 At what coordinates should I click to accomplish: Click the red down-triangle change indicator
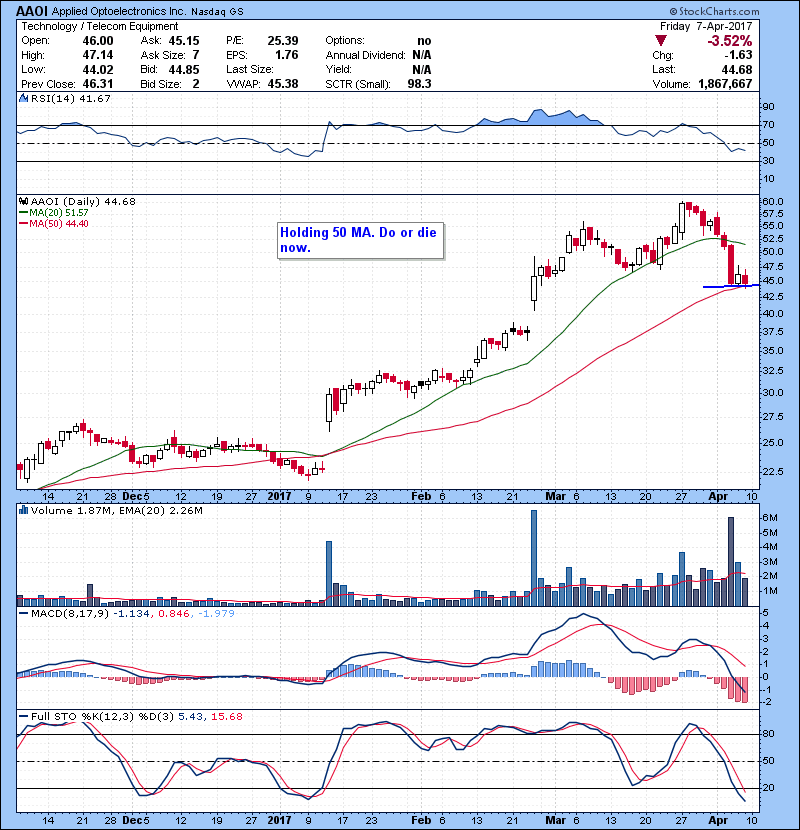click(660, 40)
